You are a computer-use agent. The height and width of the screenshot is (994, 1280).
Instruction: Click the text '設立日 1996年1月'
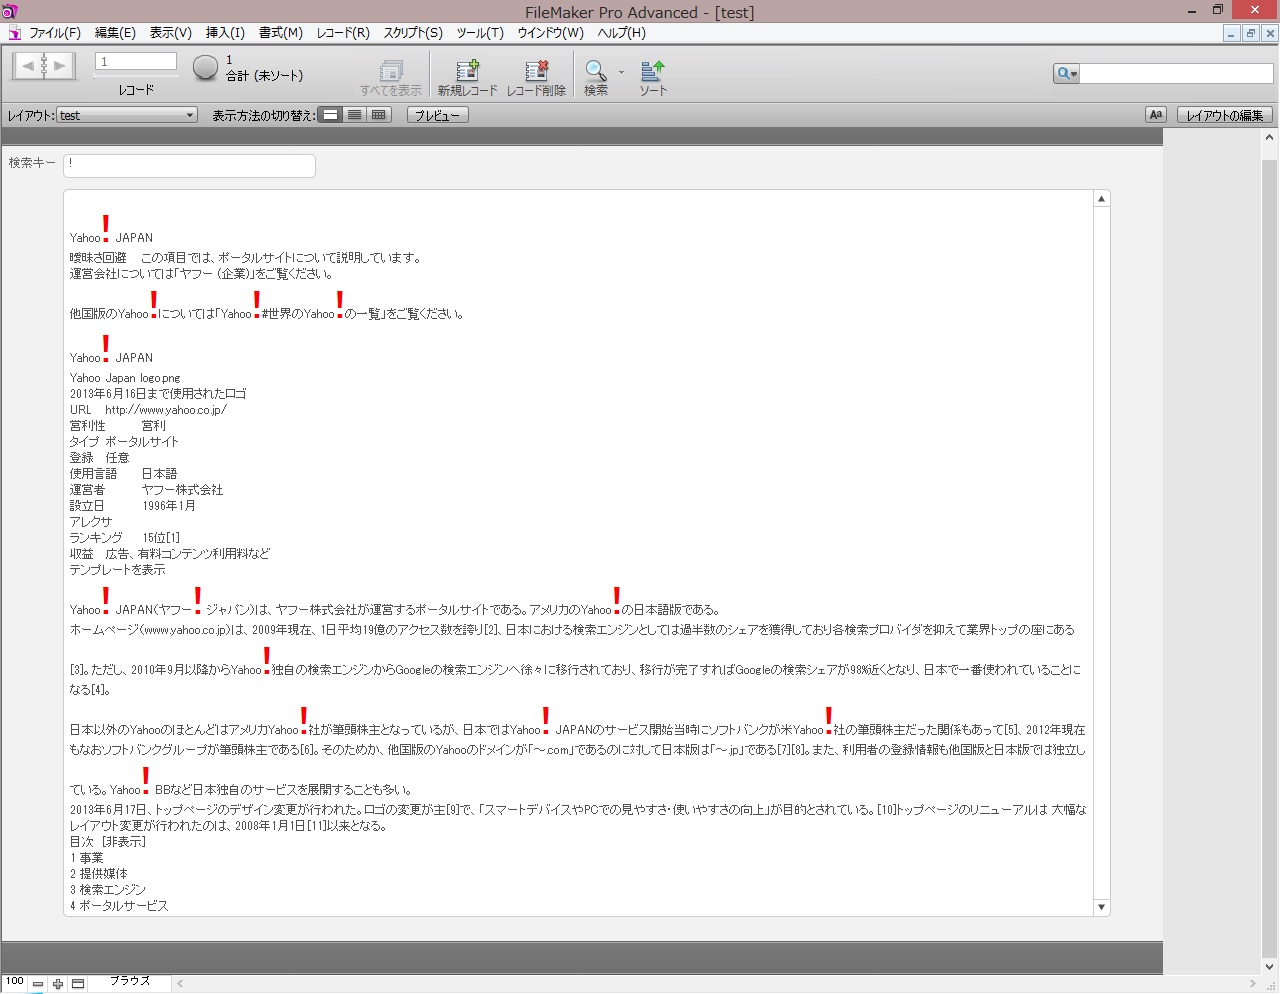click(x=133, y=506)
